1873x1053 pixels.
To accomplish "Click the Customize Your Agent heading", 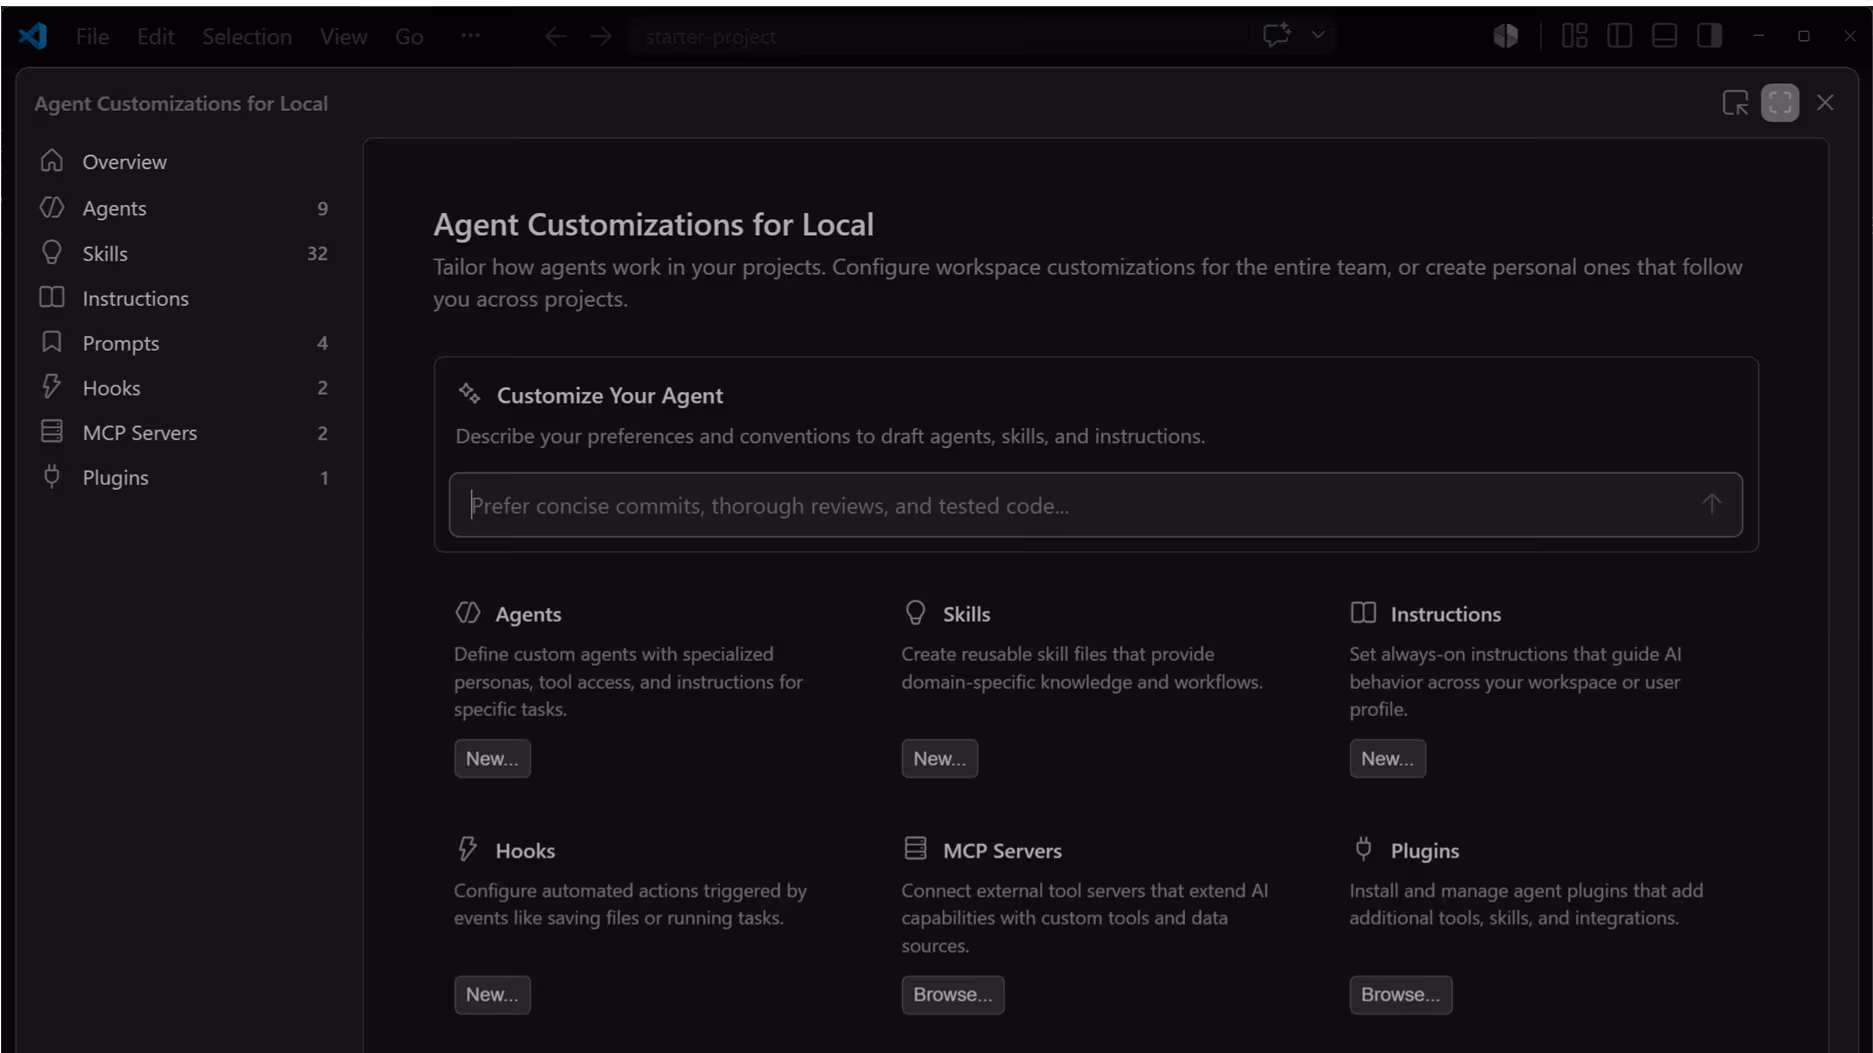I will click(610, 395).
